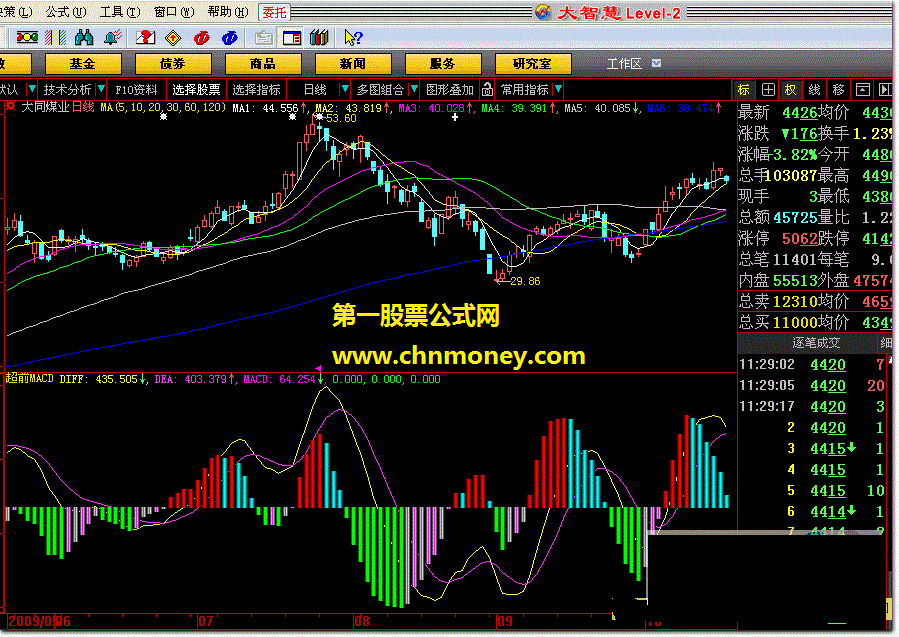
Task: Click the 内盘 55513 value
Action: (x=795, y=280)
